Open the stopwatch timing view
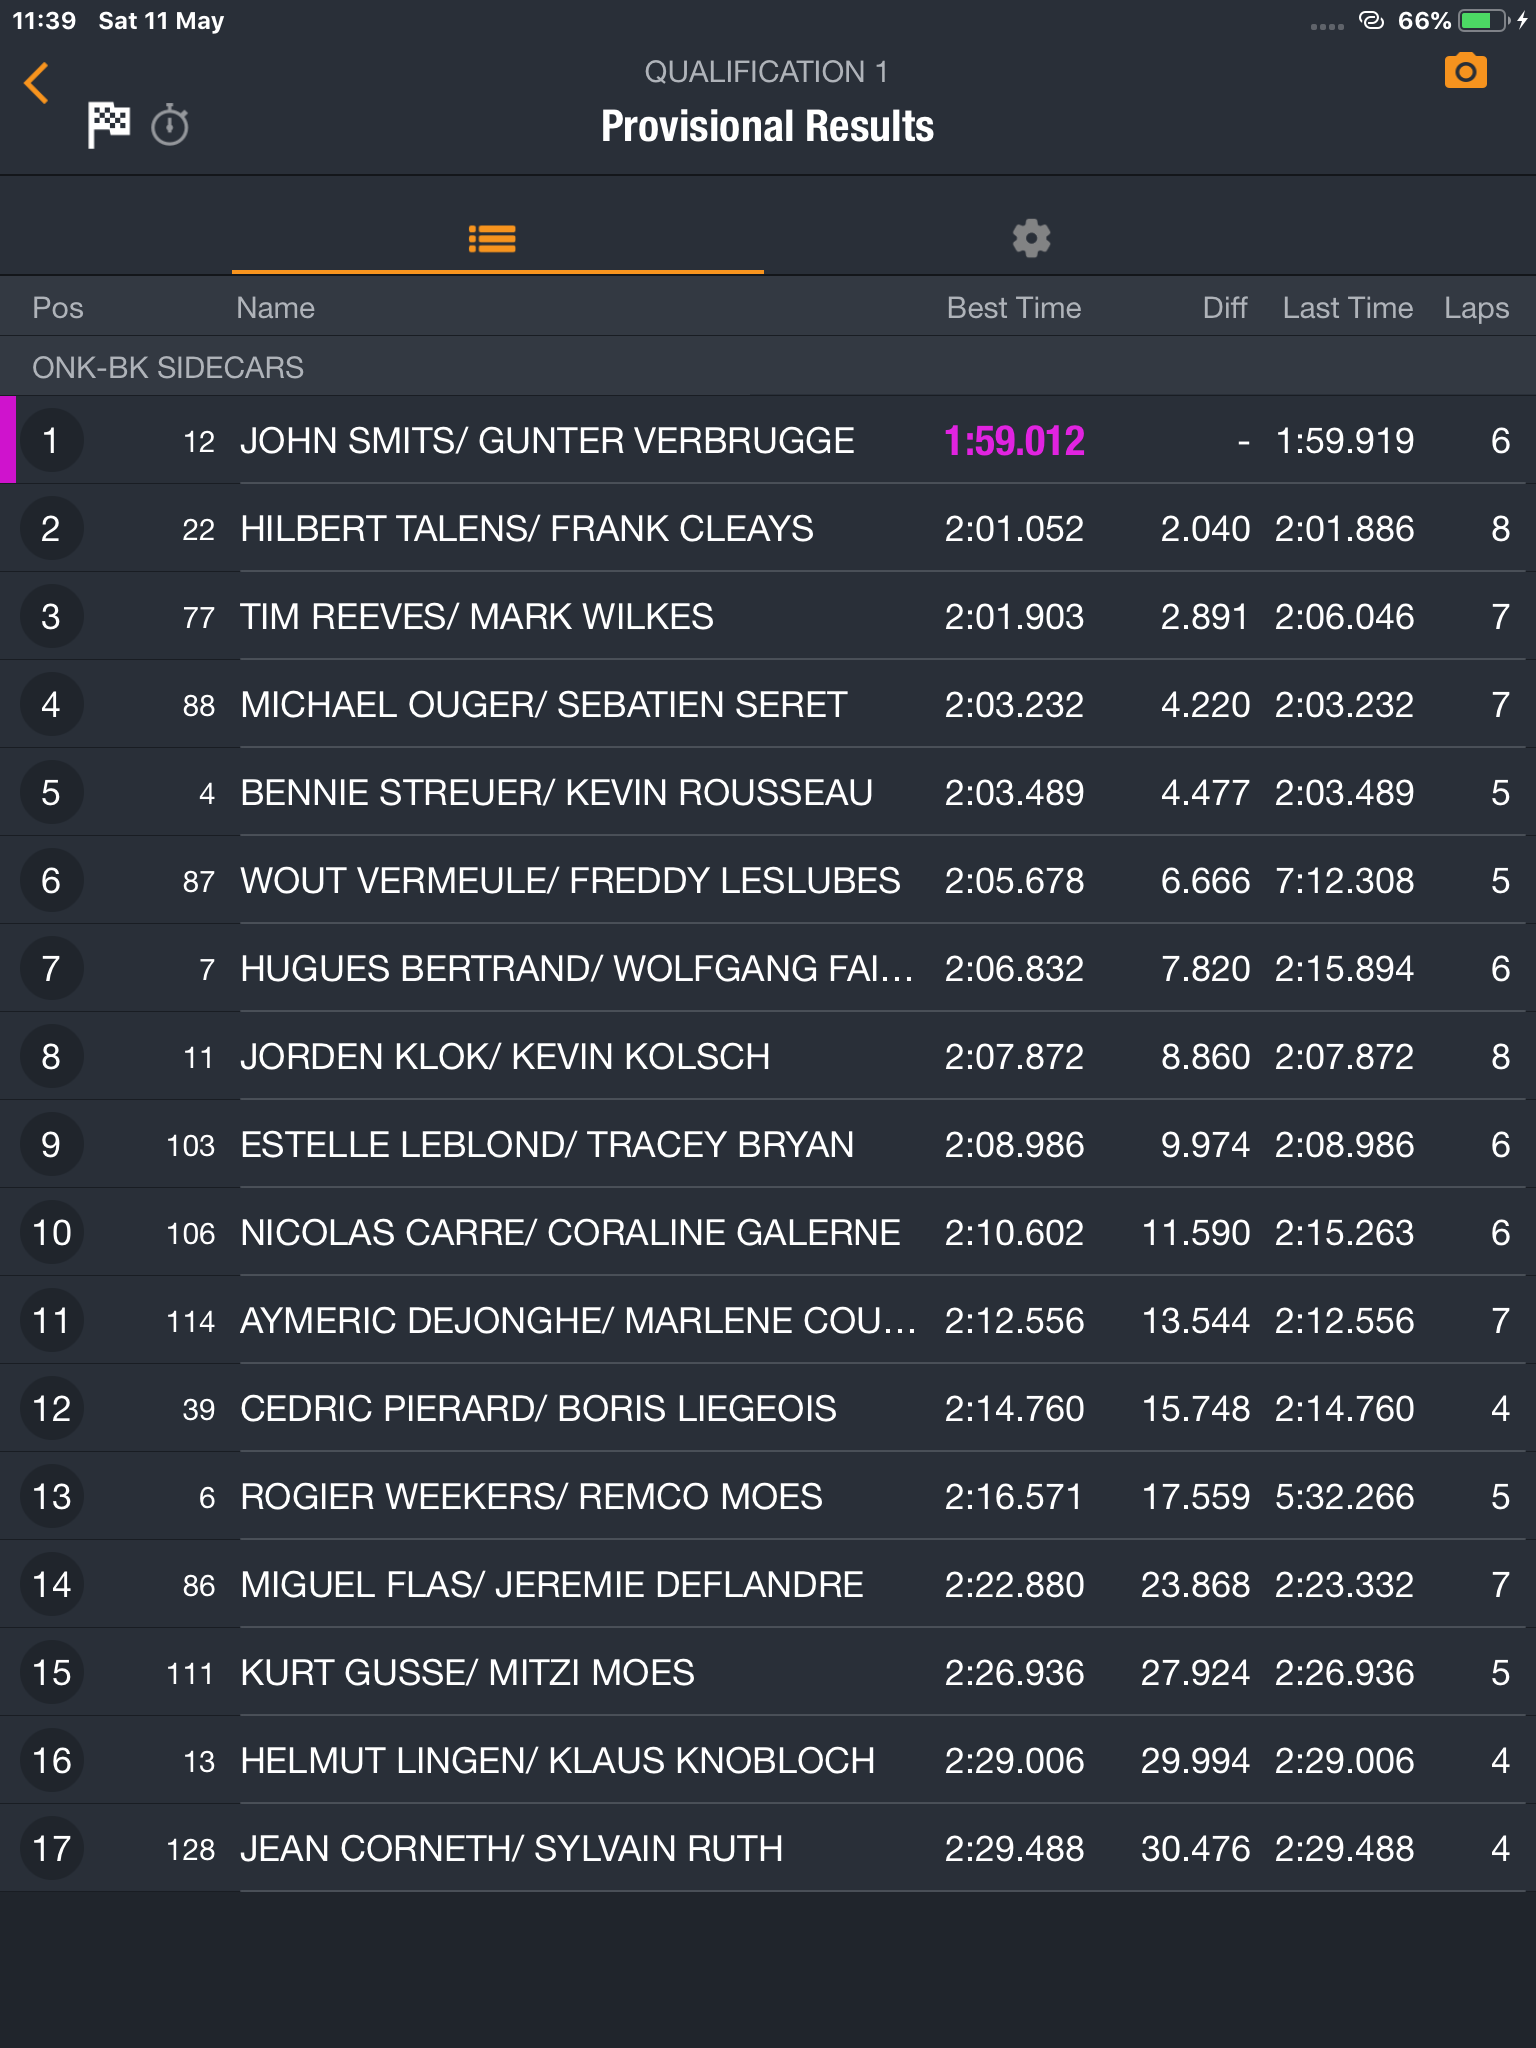 [x=170, y=125]
